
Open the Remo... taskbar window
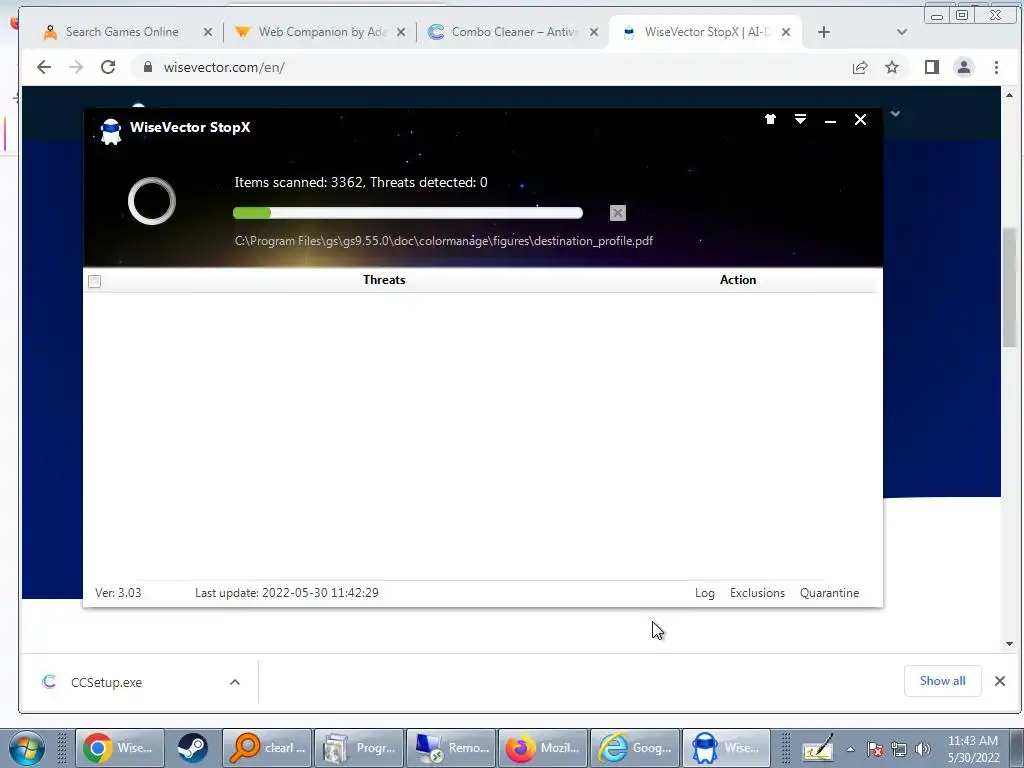pyautogui.click(x=451, y=748)
